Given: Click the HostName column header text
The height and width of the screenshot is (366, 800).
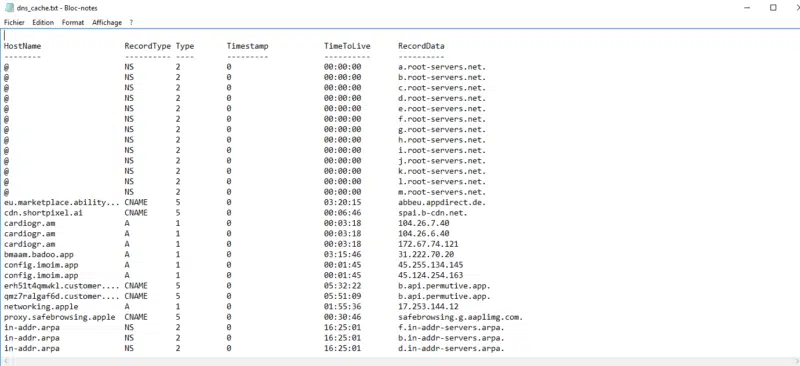Looking at the screenshot, I should click(22, 46).
